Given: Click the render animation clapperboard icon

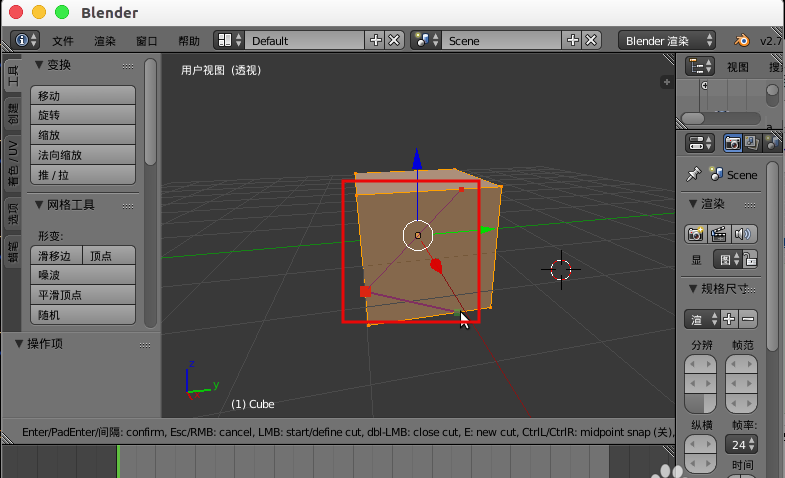Looking at the screenshot, I should click(x=718, y=234).
